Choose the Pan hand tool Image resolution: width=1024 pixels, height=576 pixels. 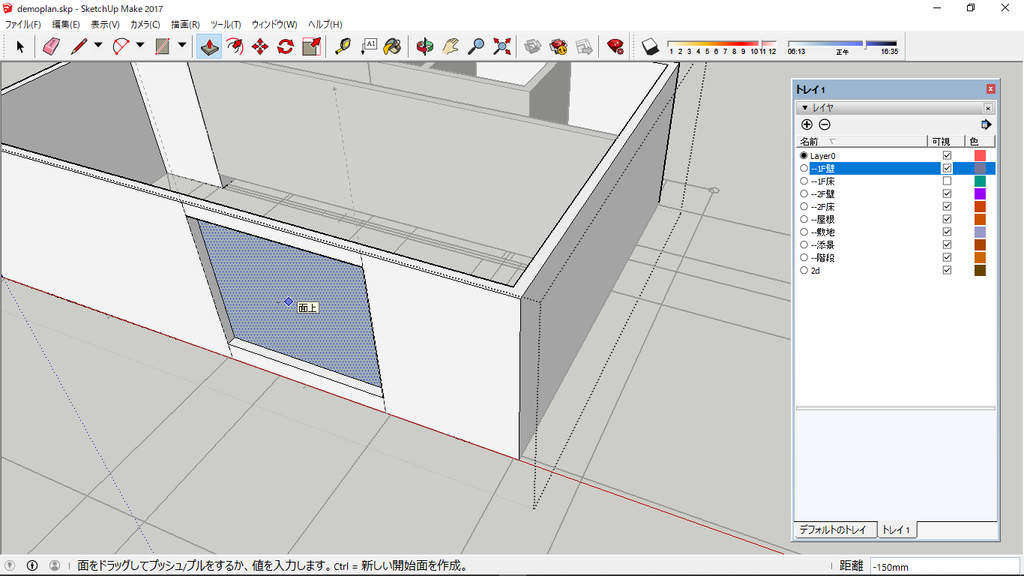(450, 46)
